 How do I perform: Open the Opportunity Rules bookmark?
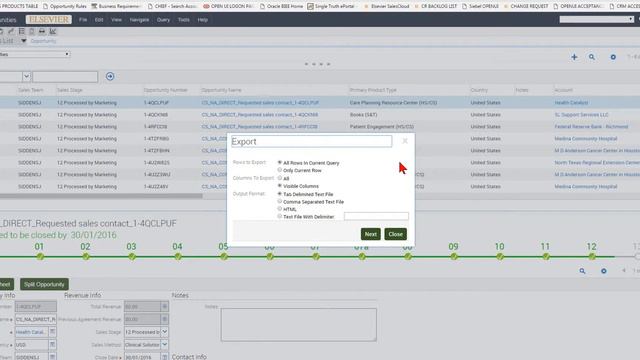pos(65,6)
